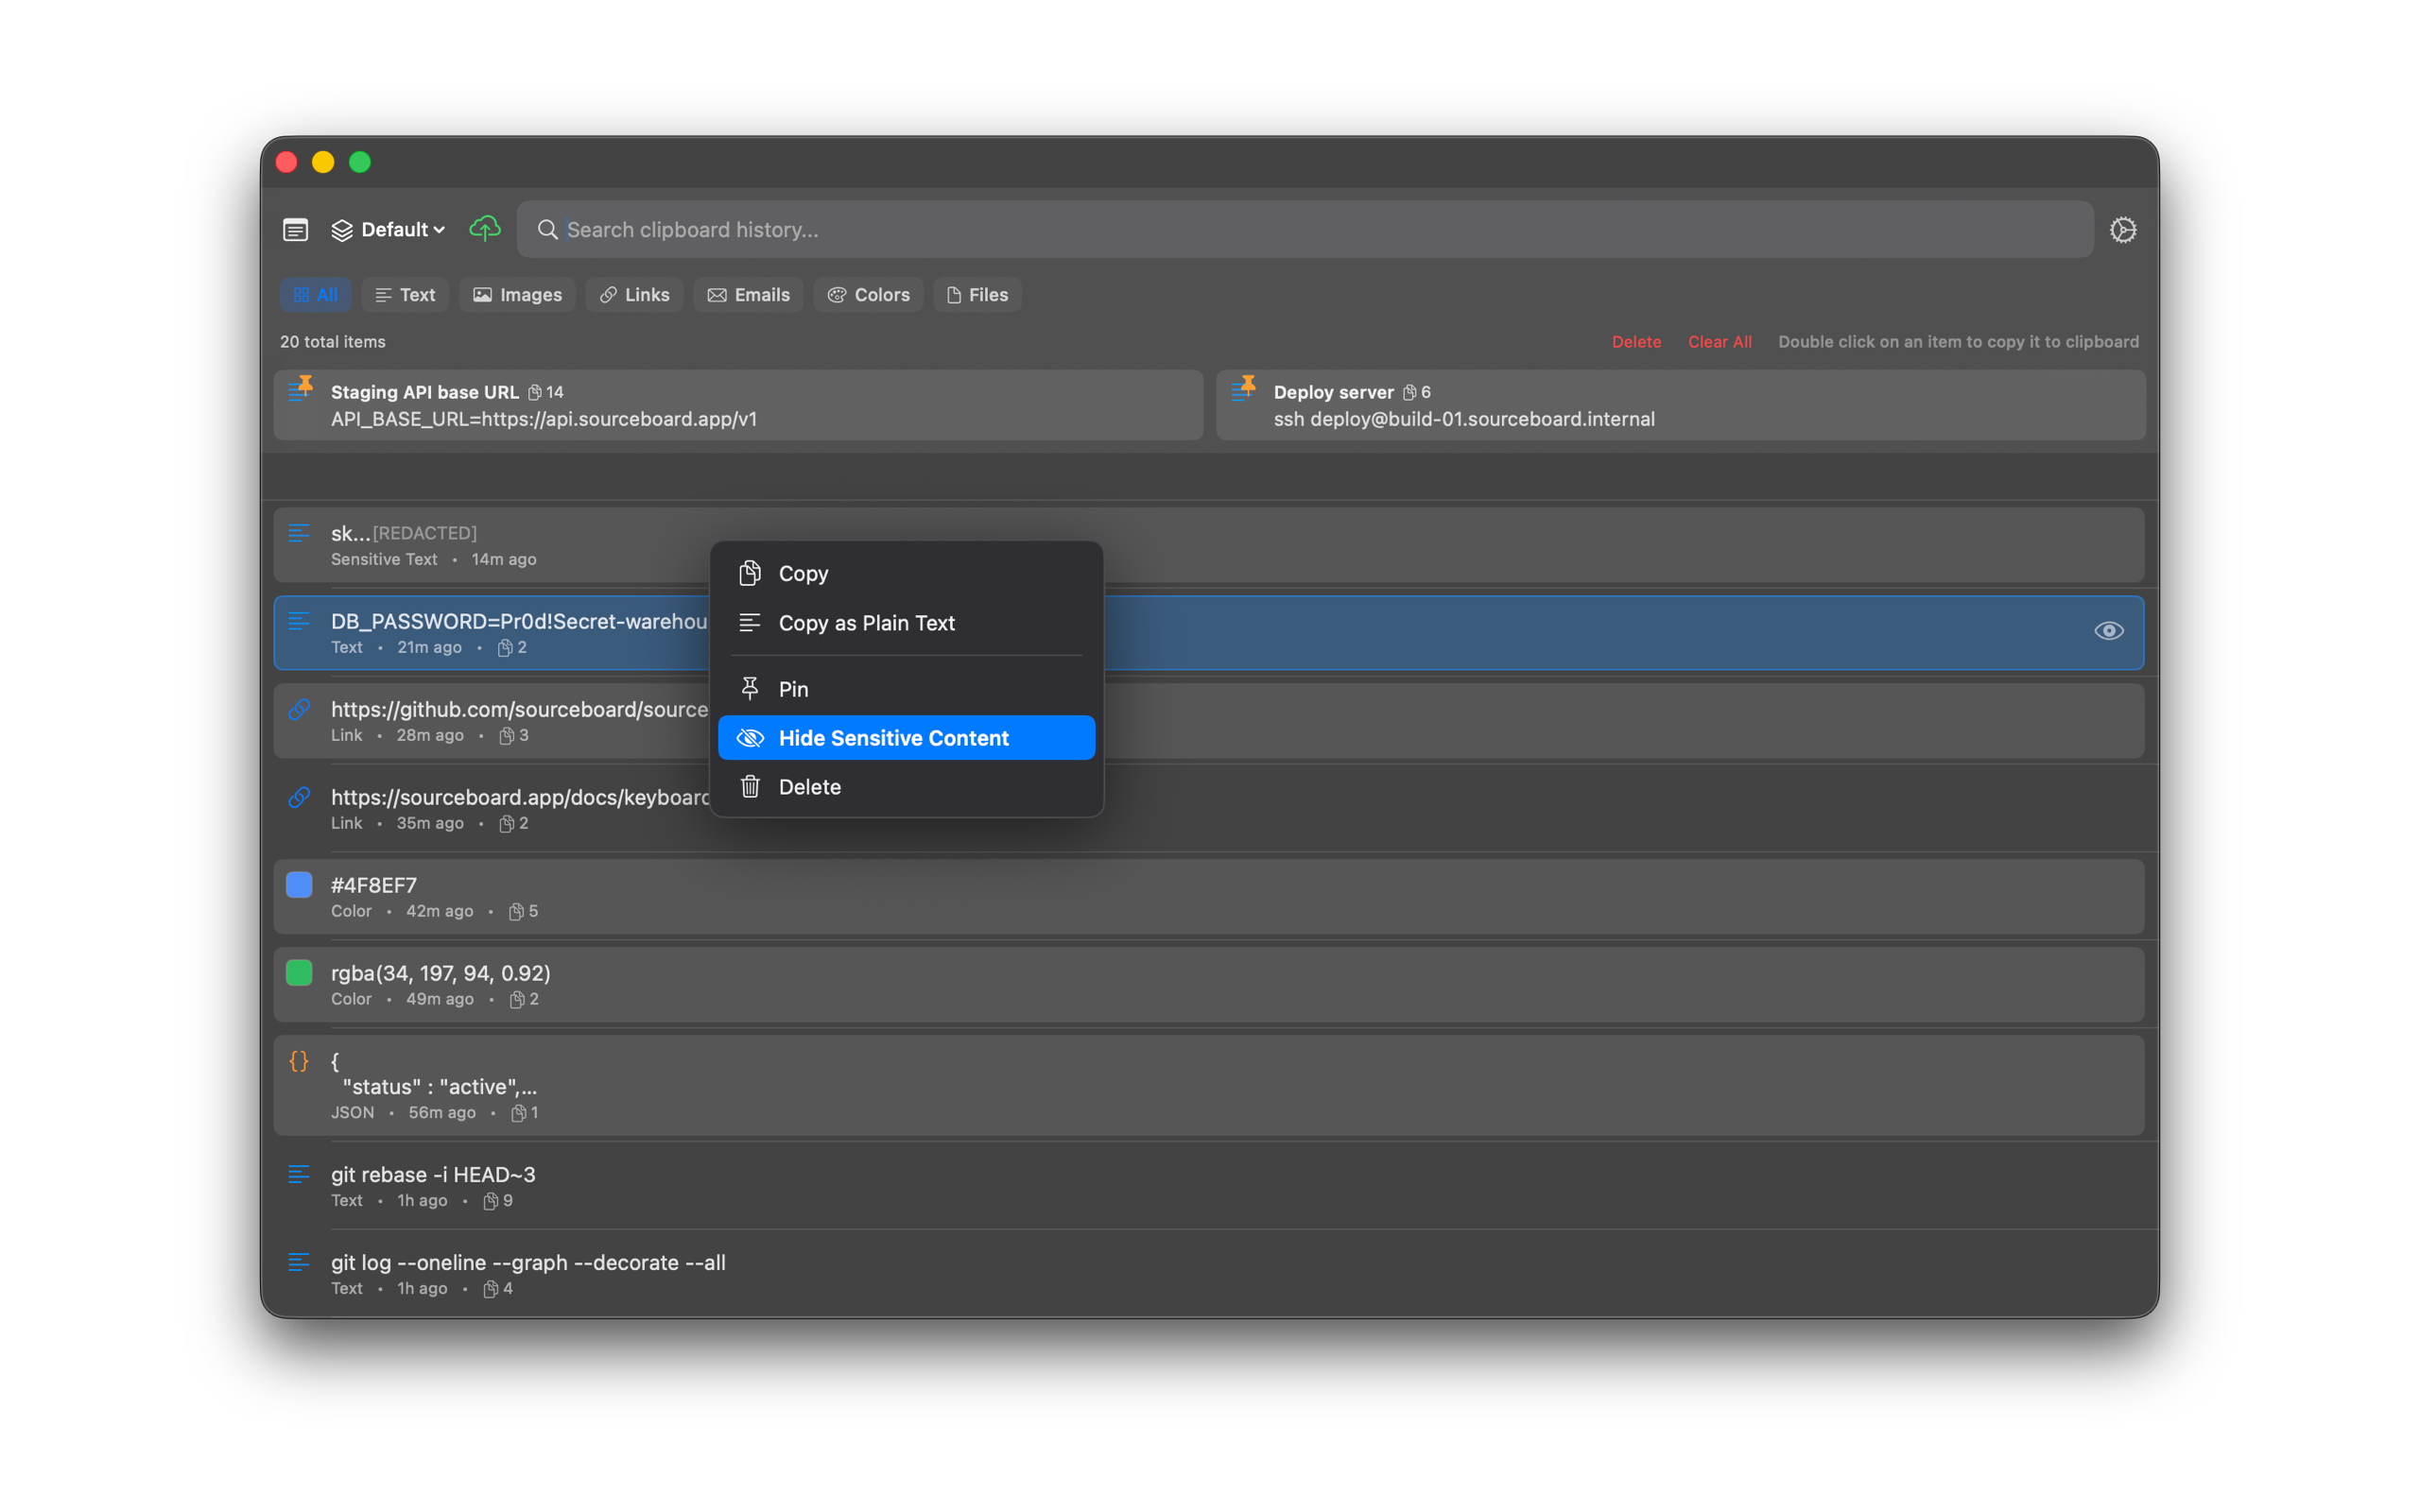
Task: Switch to the Text filter tab
Action: pyautogui.click(x=405, y=295)
